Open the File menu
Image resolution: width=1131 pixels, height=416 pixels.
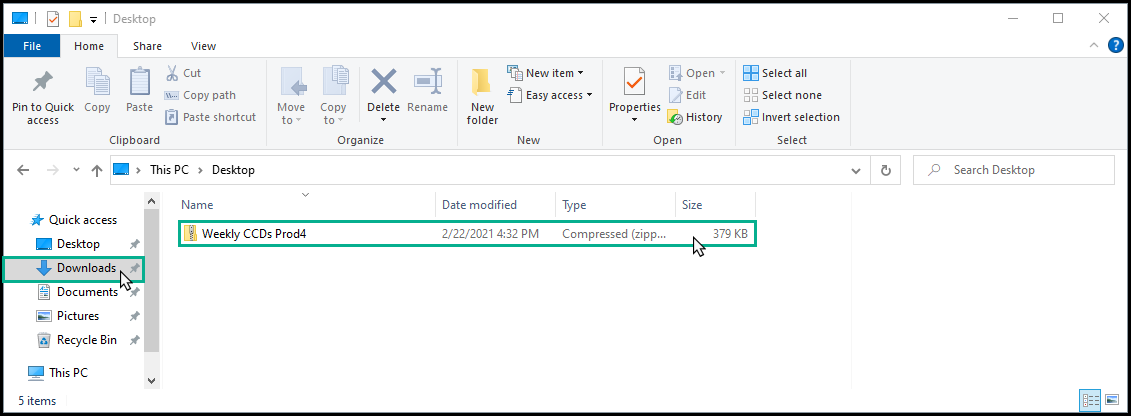(x=32, y=45)
